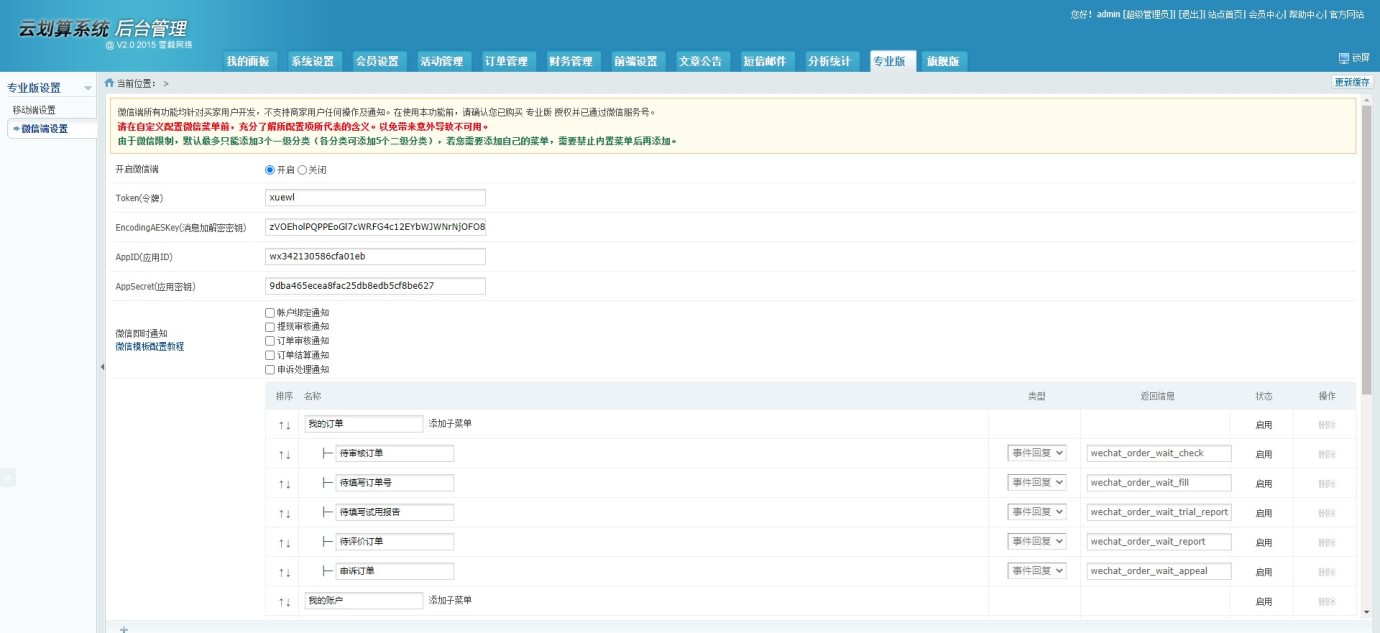The image size is (1380, 633).
Task: Open the 帮助中心 link
Action: (x=1305, y=15)
